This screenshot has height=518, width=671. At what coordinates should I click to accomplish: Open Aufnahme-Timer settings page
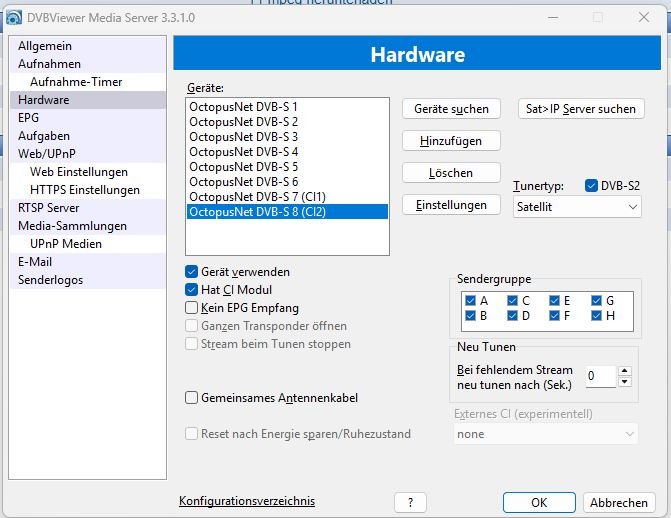(x=76, y=82)
